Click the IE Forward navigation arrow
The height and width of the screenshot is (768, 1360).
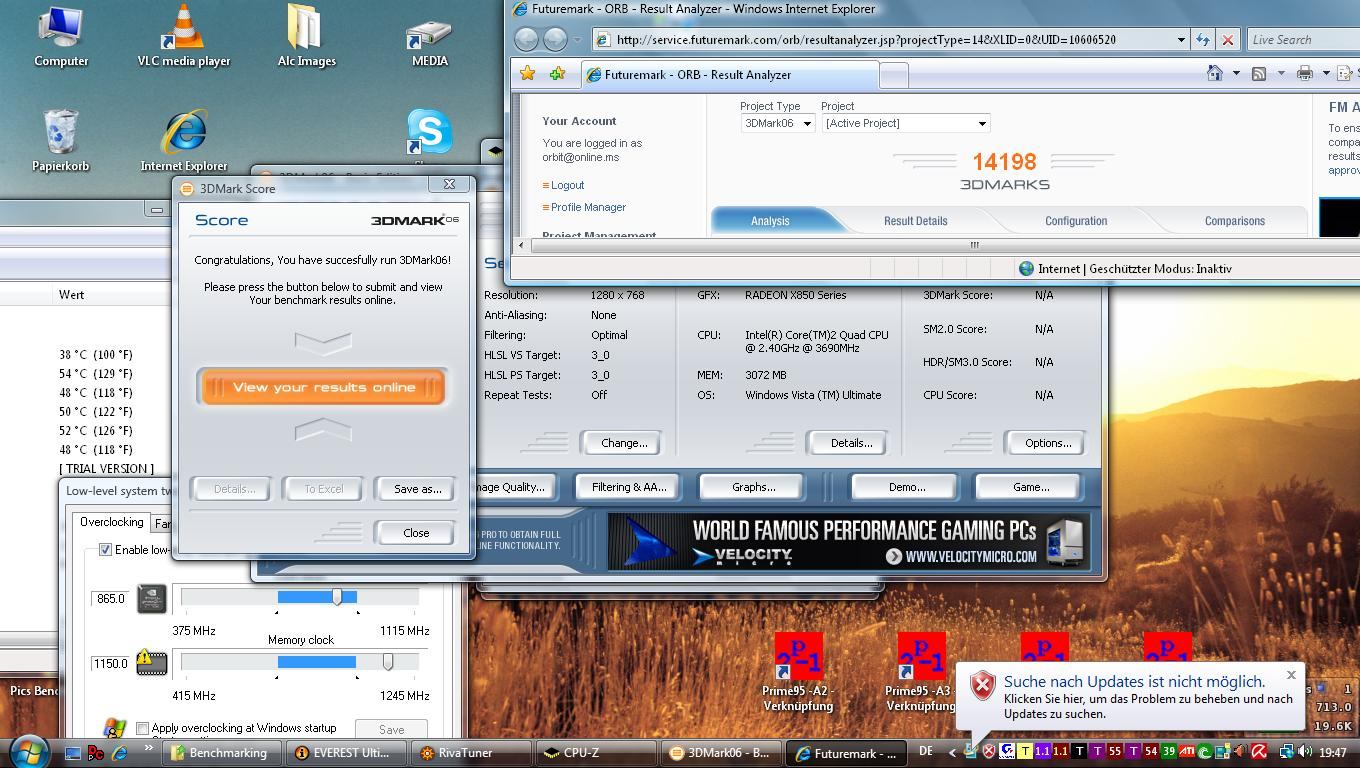(x=555, y=39)
